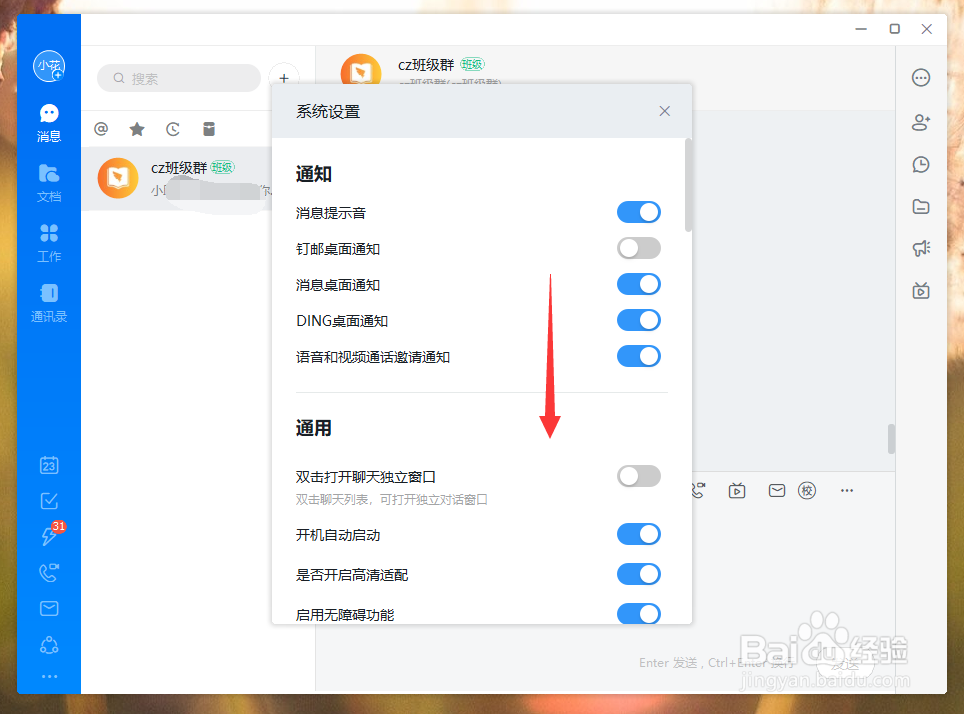Toggle 消息提示音 switch off
This screenshot has height=714, width=964.
point(639,212)
